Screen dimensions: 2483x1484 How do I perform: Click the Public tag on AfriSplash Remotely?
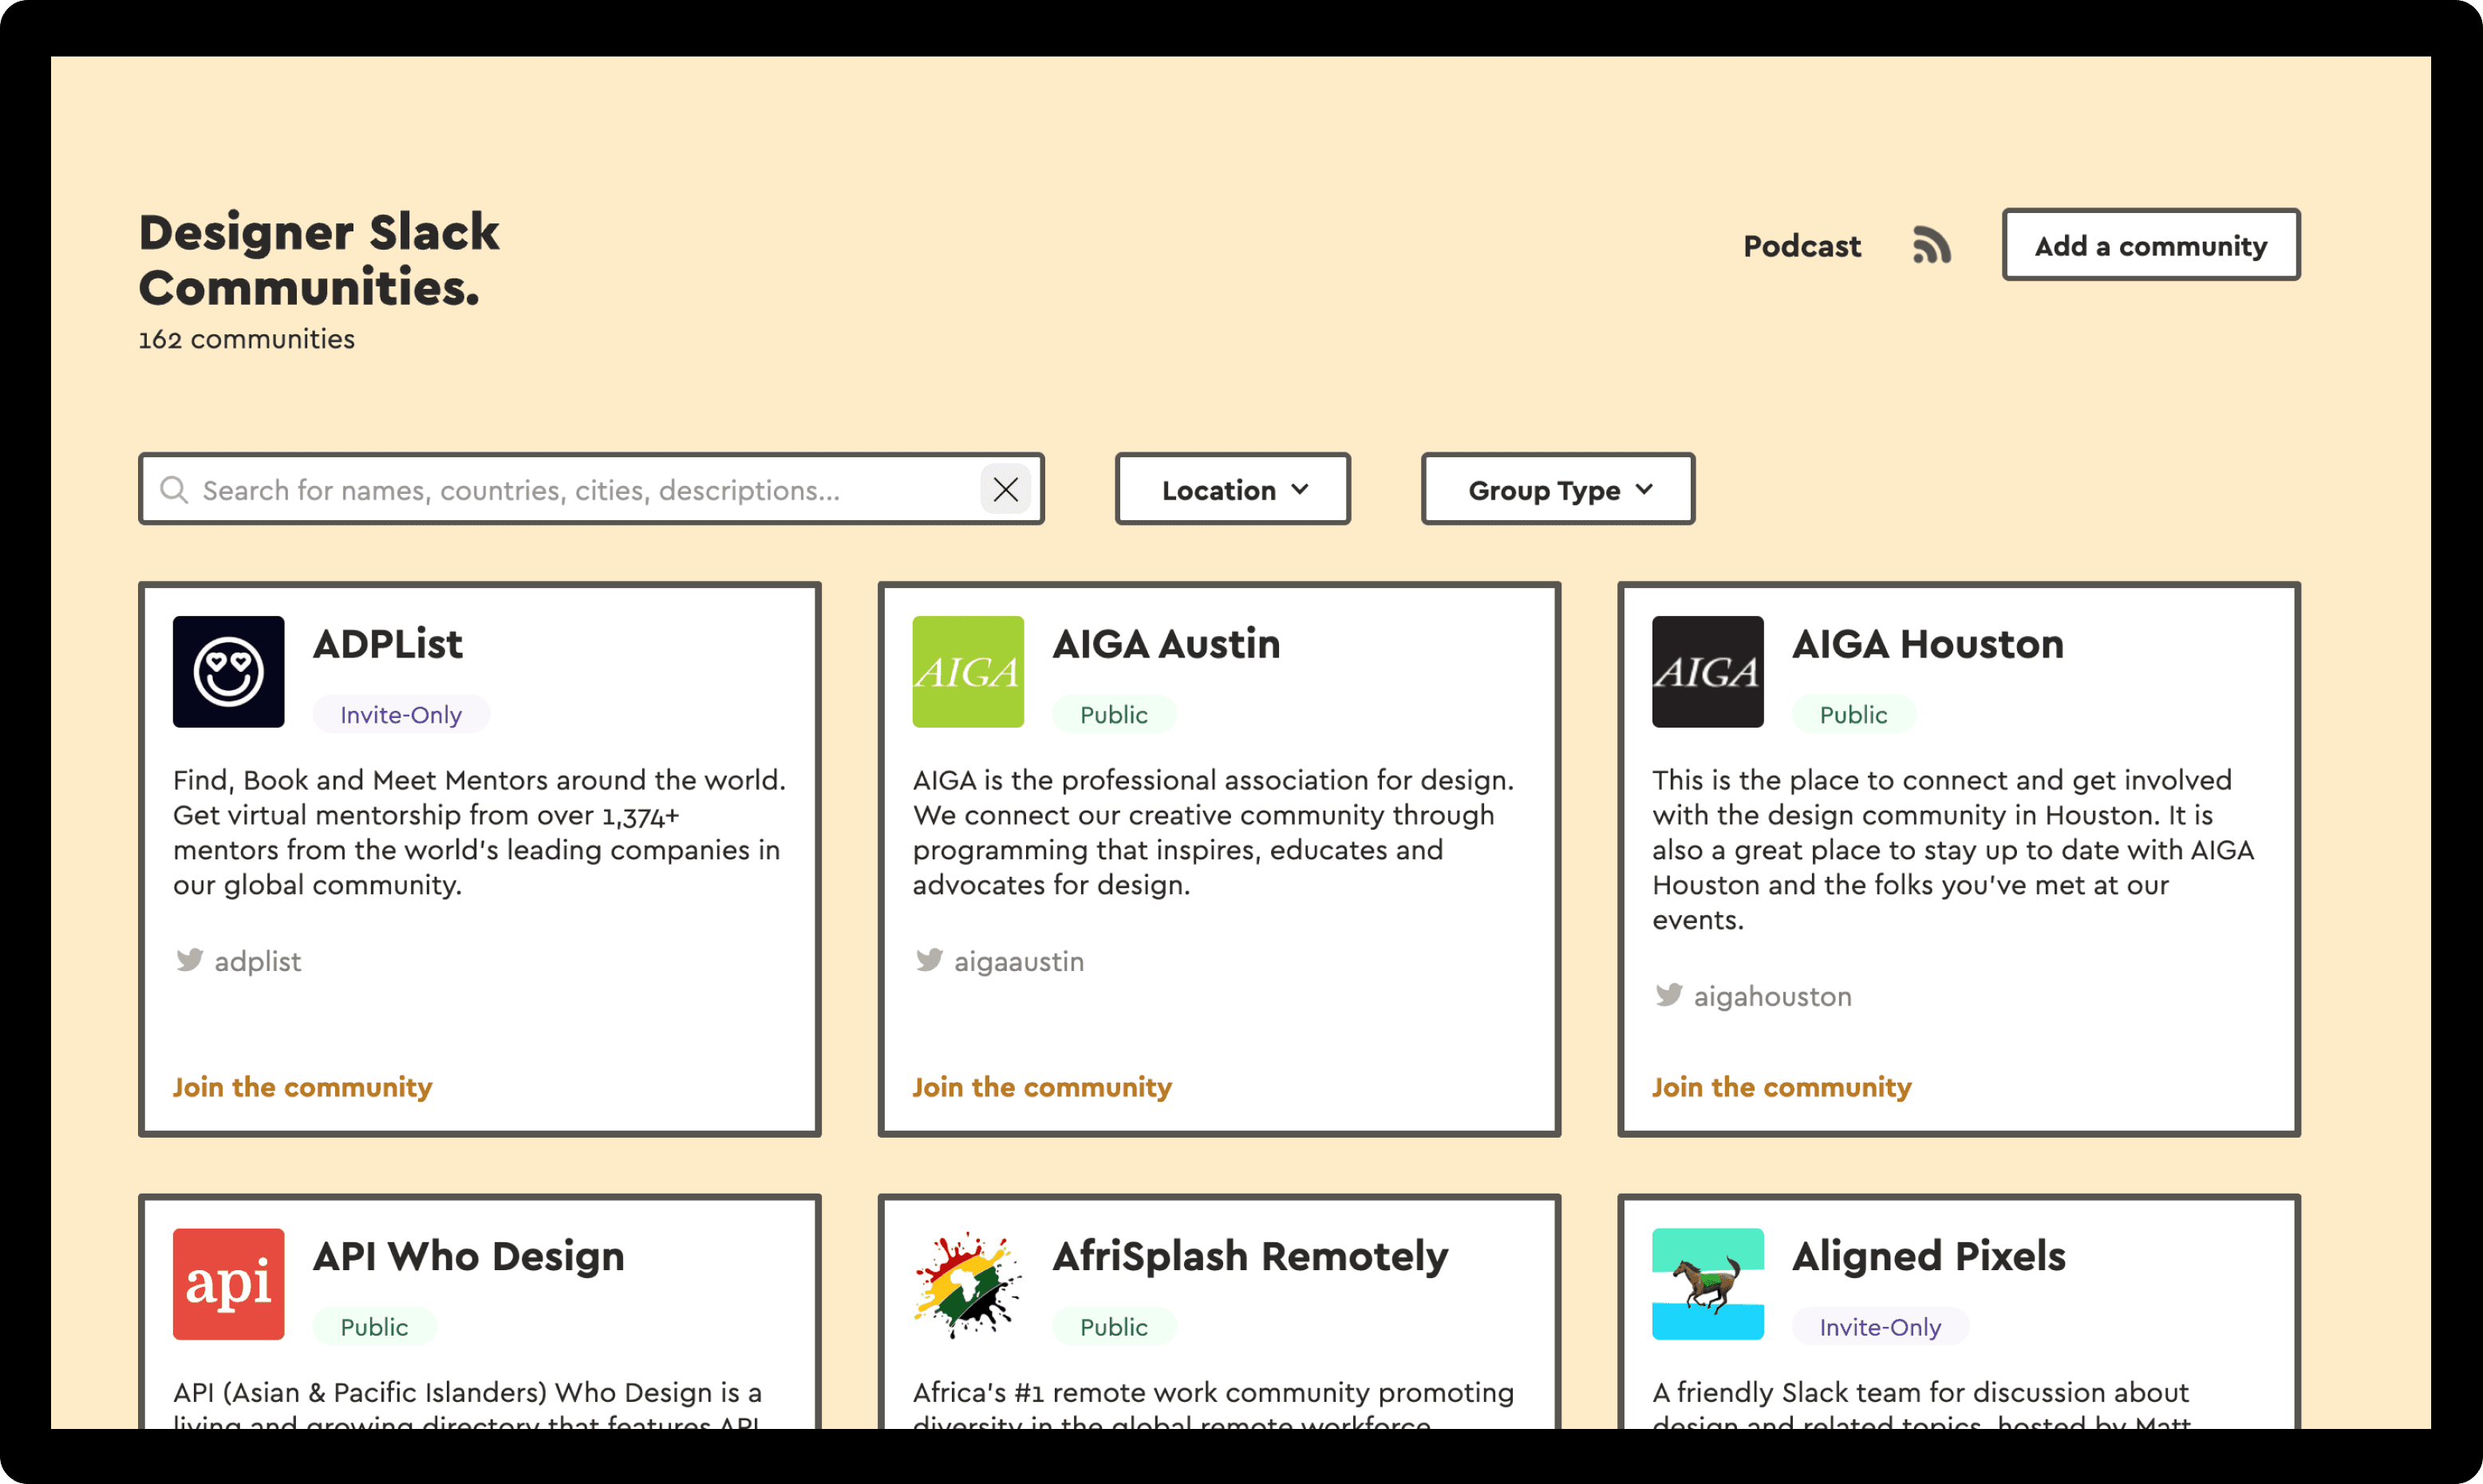click(1114, 1326)
